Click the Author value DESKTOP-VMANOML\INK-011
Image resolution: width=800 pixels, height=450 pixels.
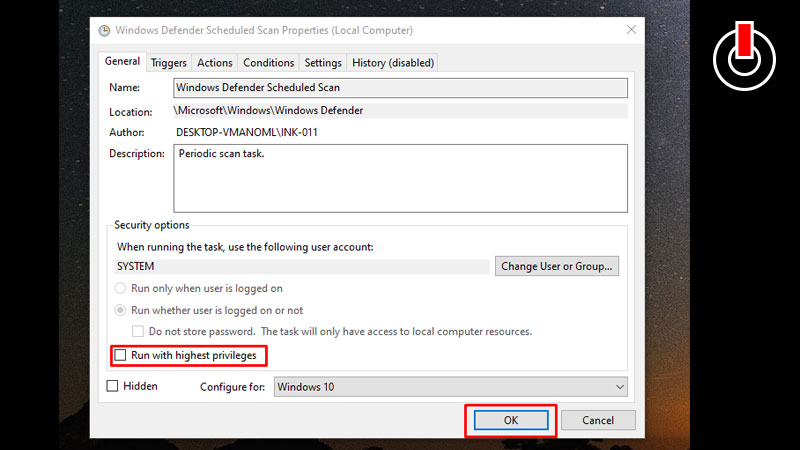tap(246, 133)
